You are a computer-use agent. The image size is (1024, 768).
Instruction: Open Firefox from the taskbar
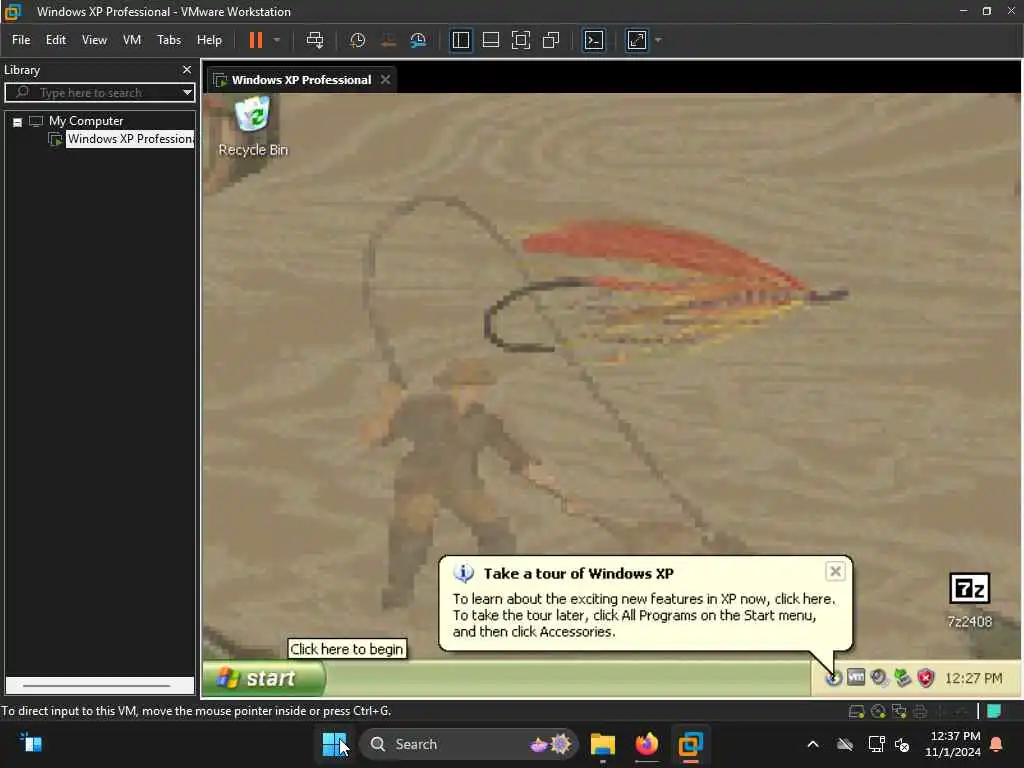coord(647,744)
